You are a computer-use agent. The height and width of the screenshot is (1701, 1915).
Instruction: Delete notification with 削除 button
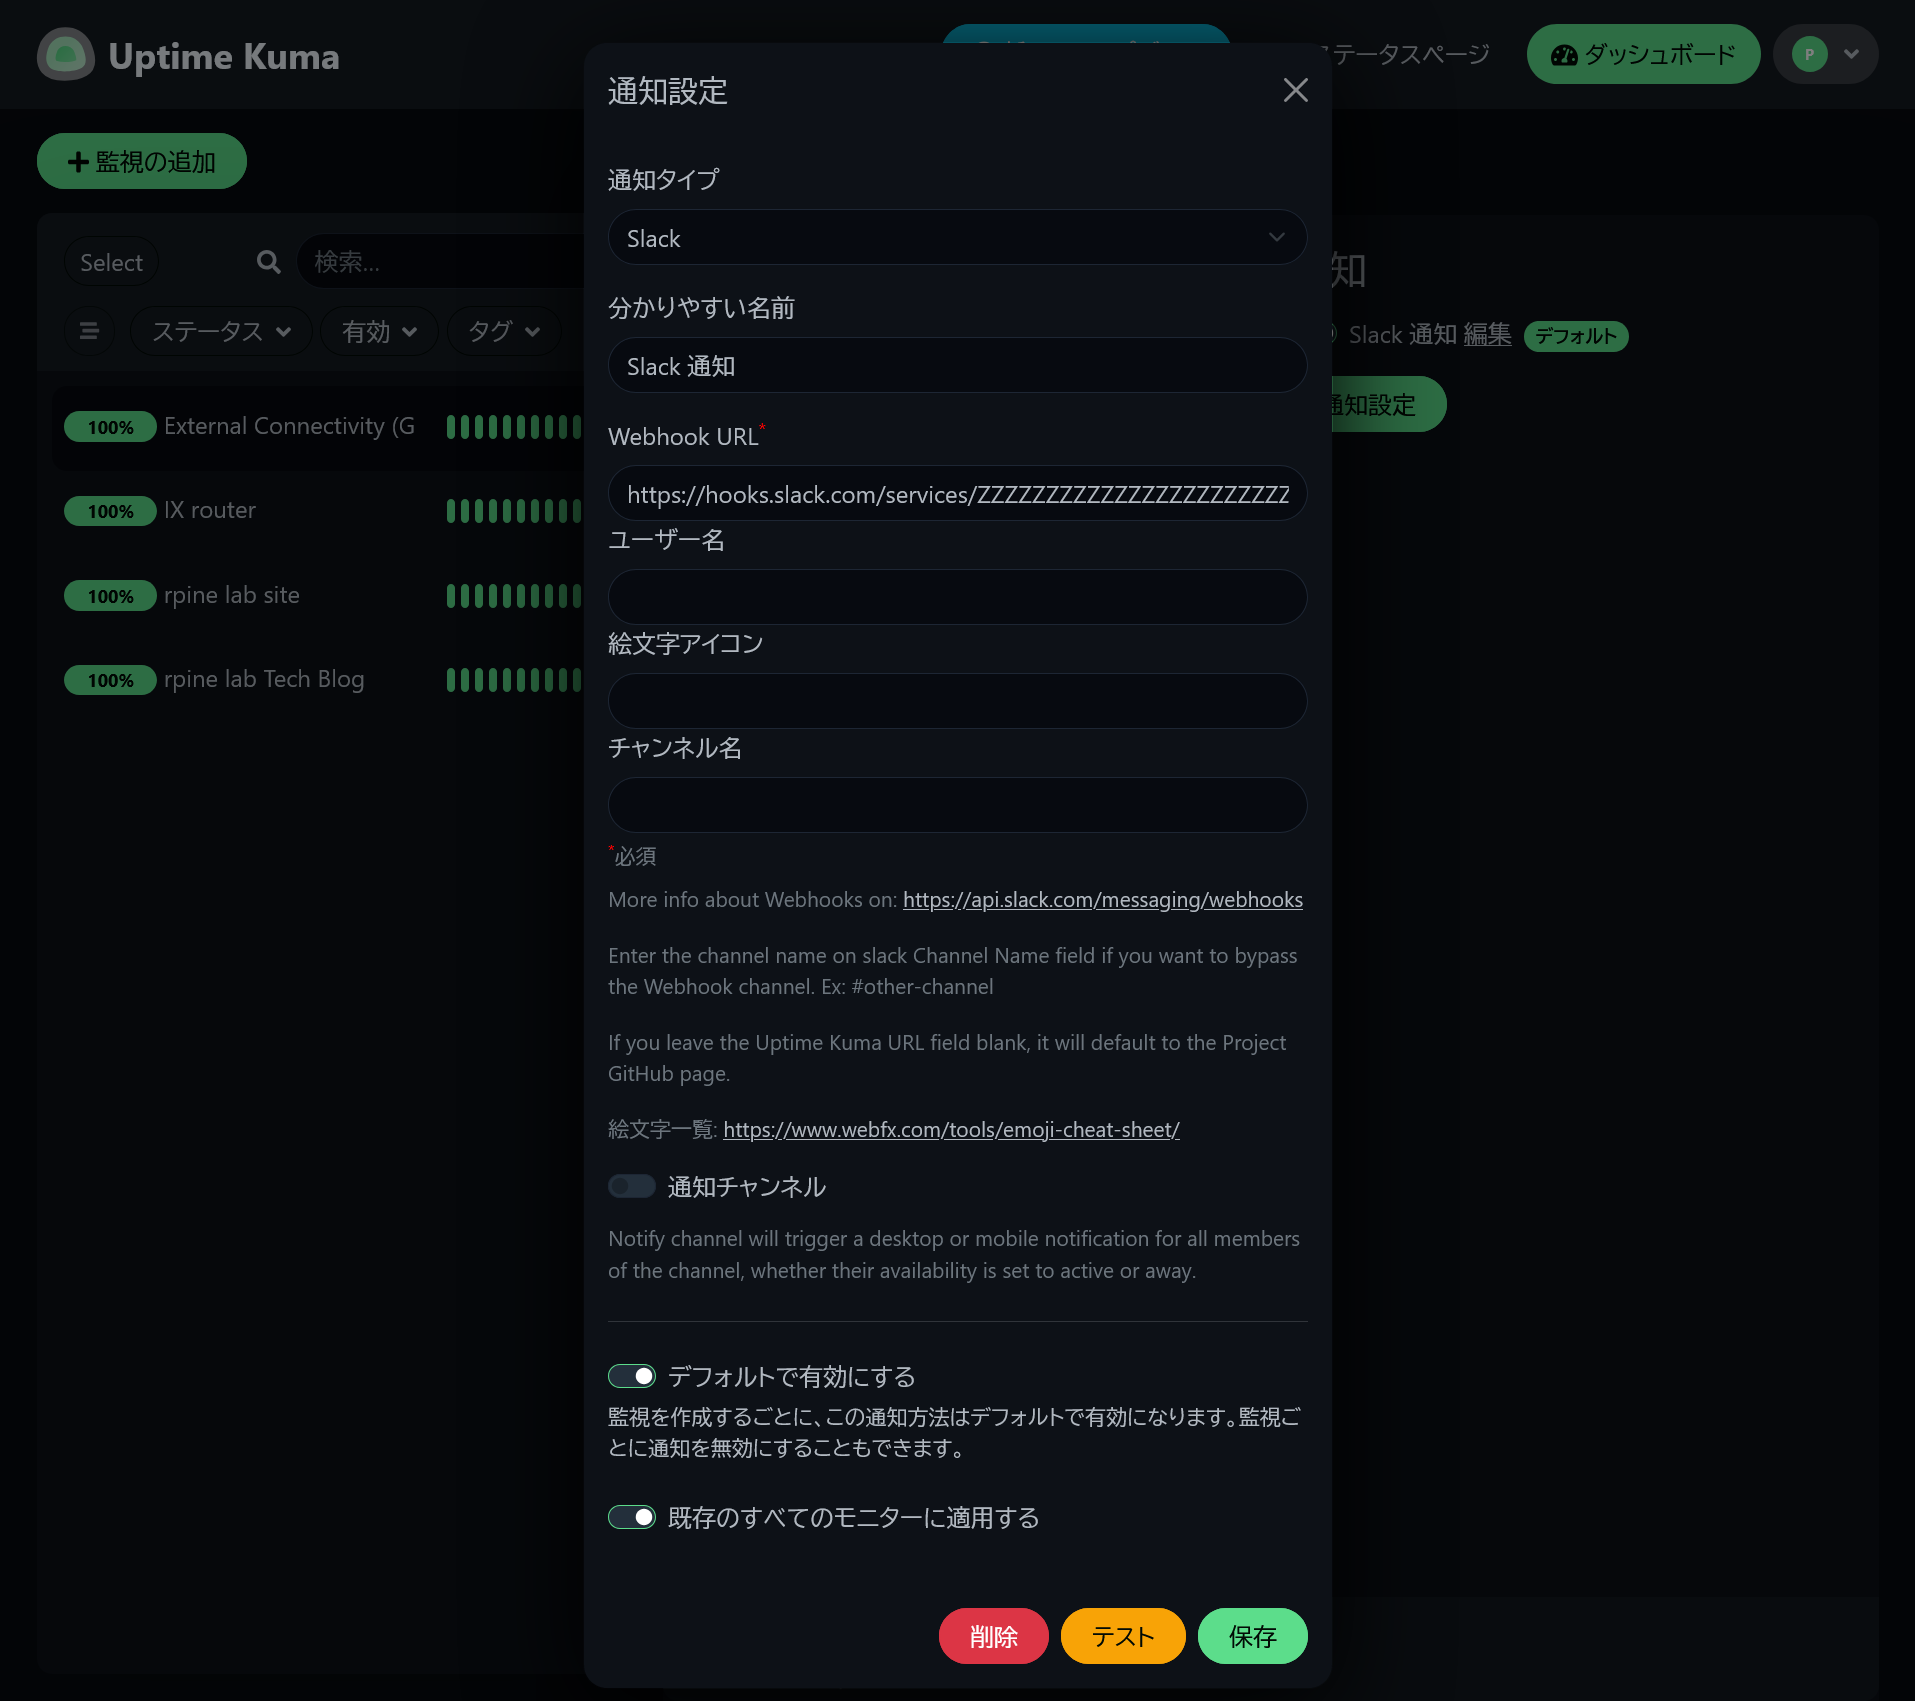tap(993, 1636)
